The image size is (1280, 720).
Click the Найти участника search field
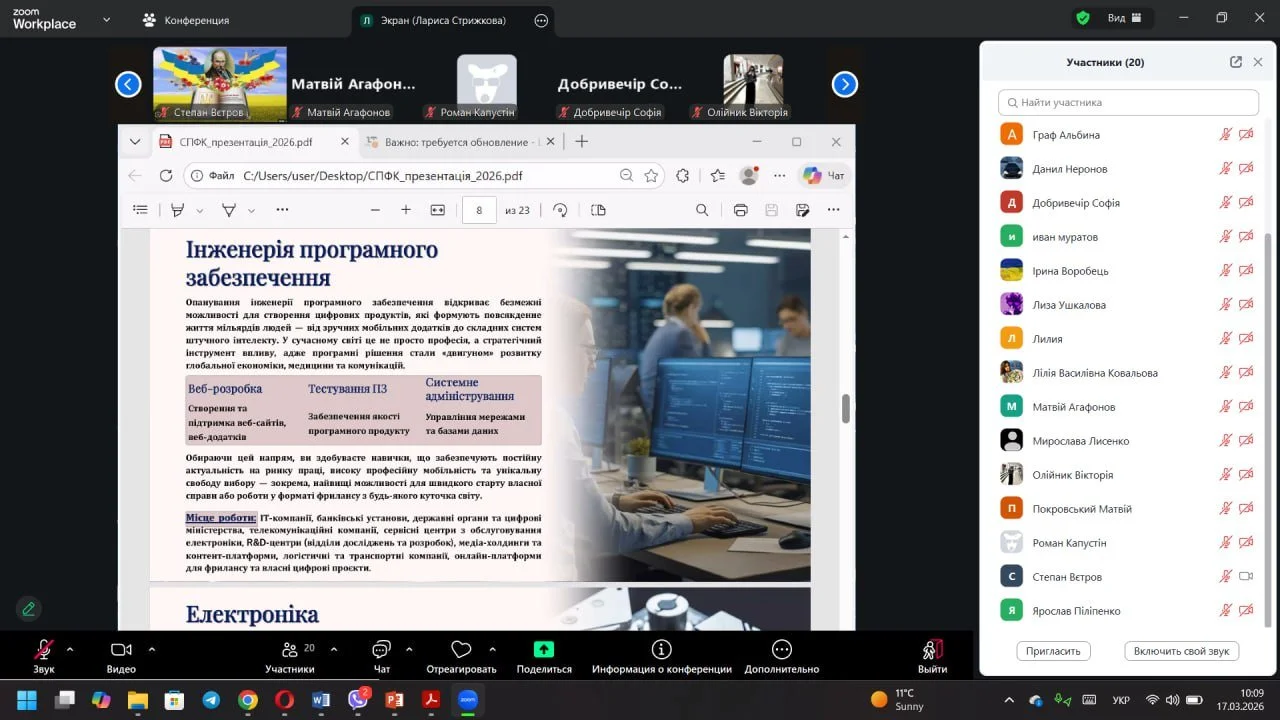pos(1128,102)
